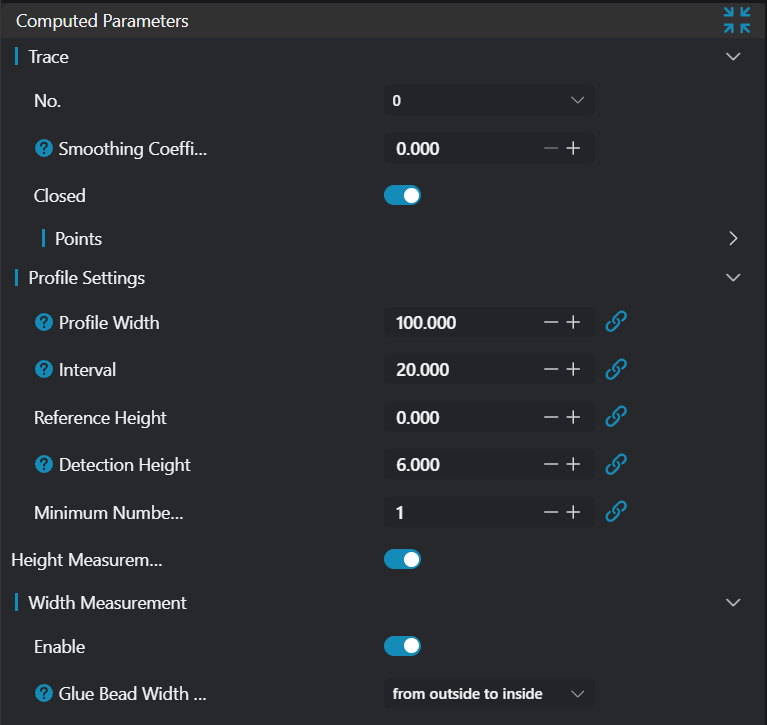Click link icon next to Minimum Number field
Image resolution: width=767 pixels, height=725 pixels.
[x=617, y=512]
